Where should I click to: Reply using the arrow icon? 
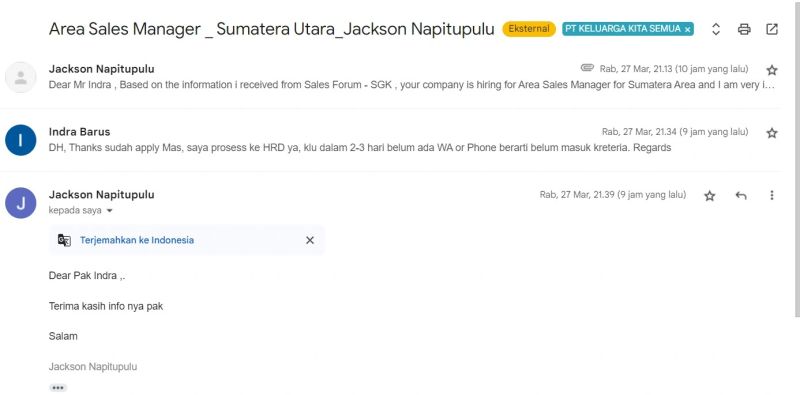point(741,195)
